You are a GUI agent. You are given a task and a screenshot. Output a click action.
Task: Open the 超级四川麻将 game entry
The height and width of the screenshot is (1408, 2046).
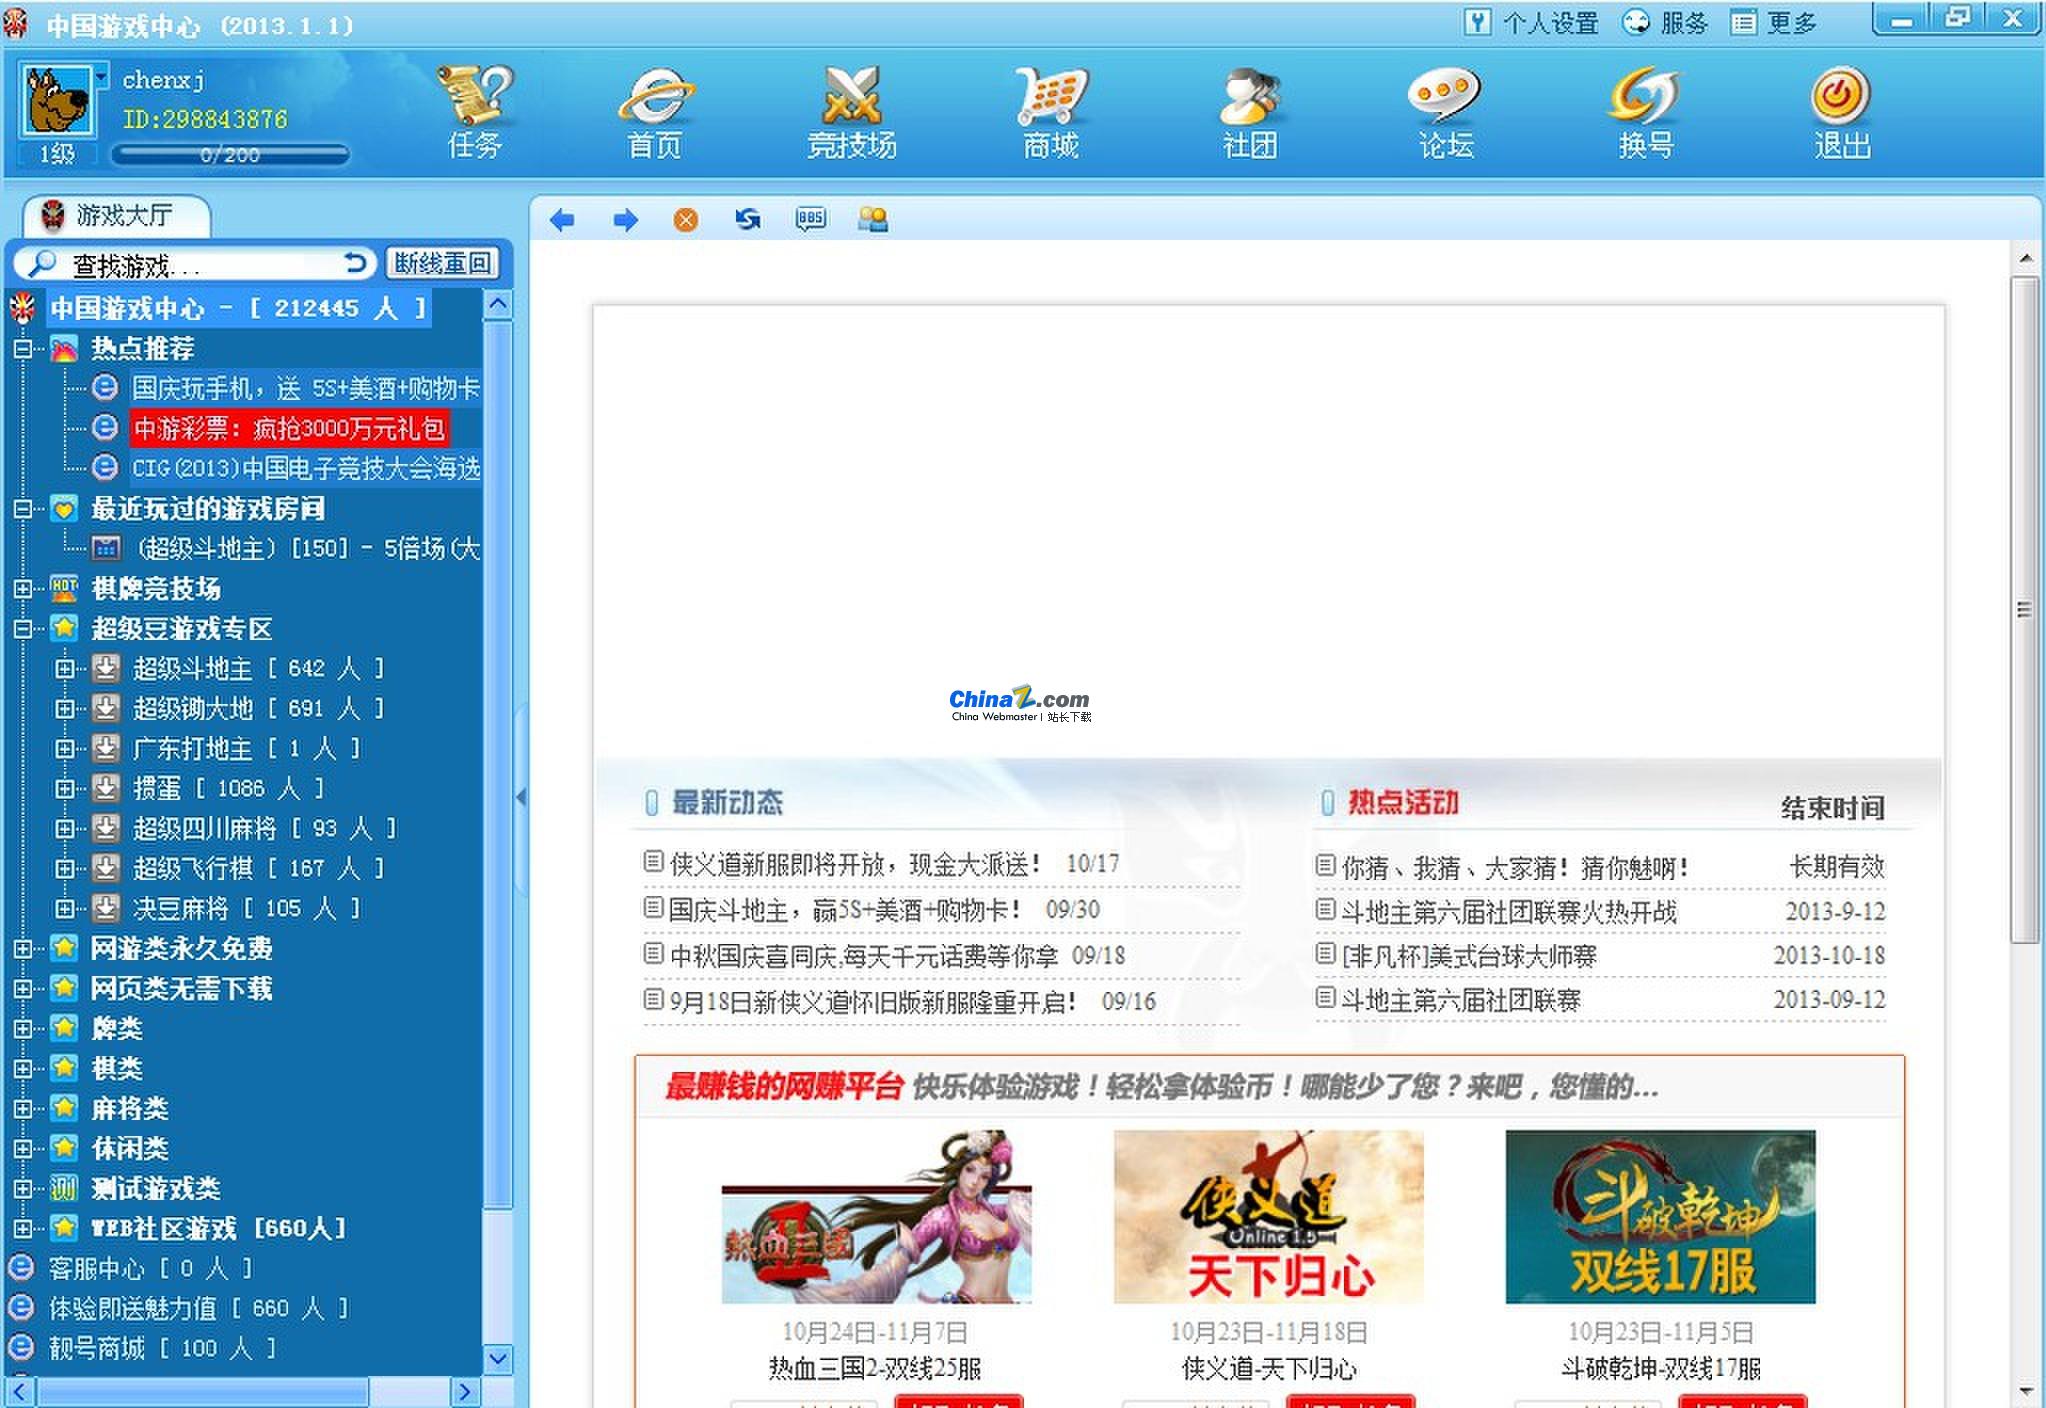click(x=264, y=828)
